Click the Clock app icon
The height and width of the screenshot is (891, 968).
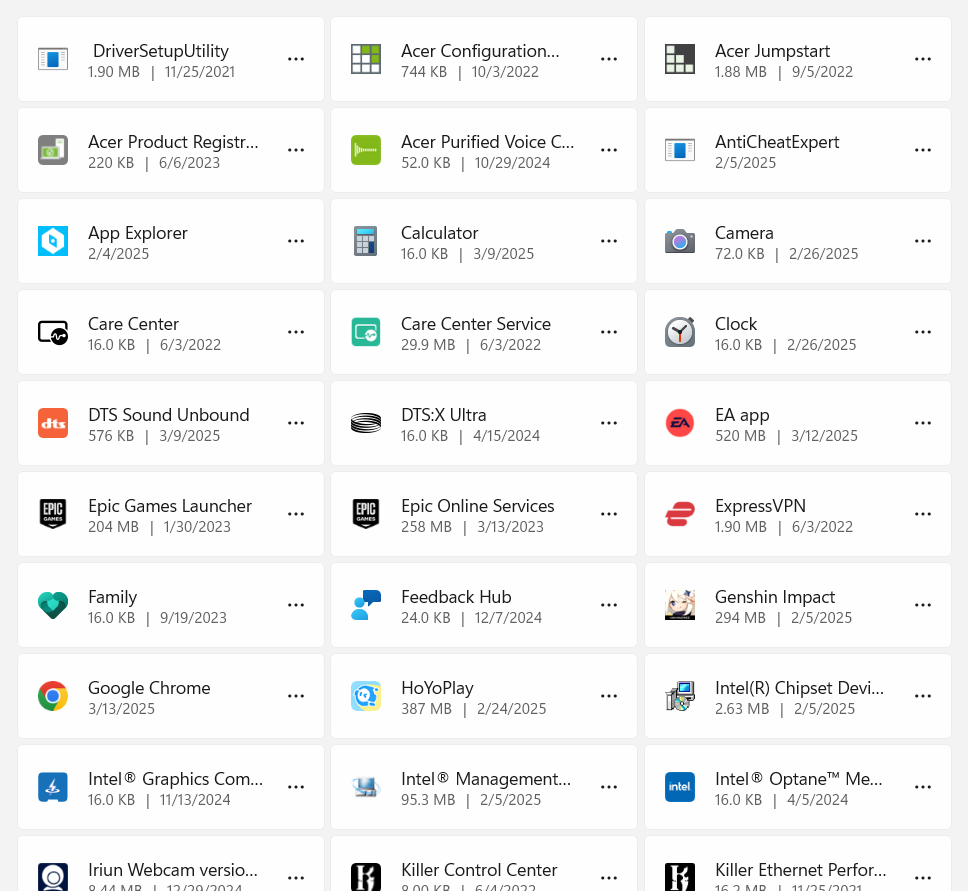(x=680, y=332)
